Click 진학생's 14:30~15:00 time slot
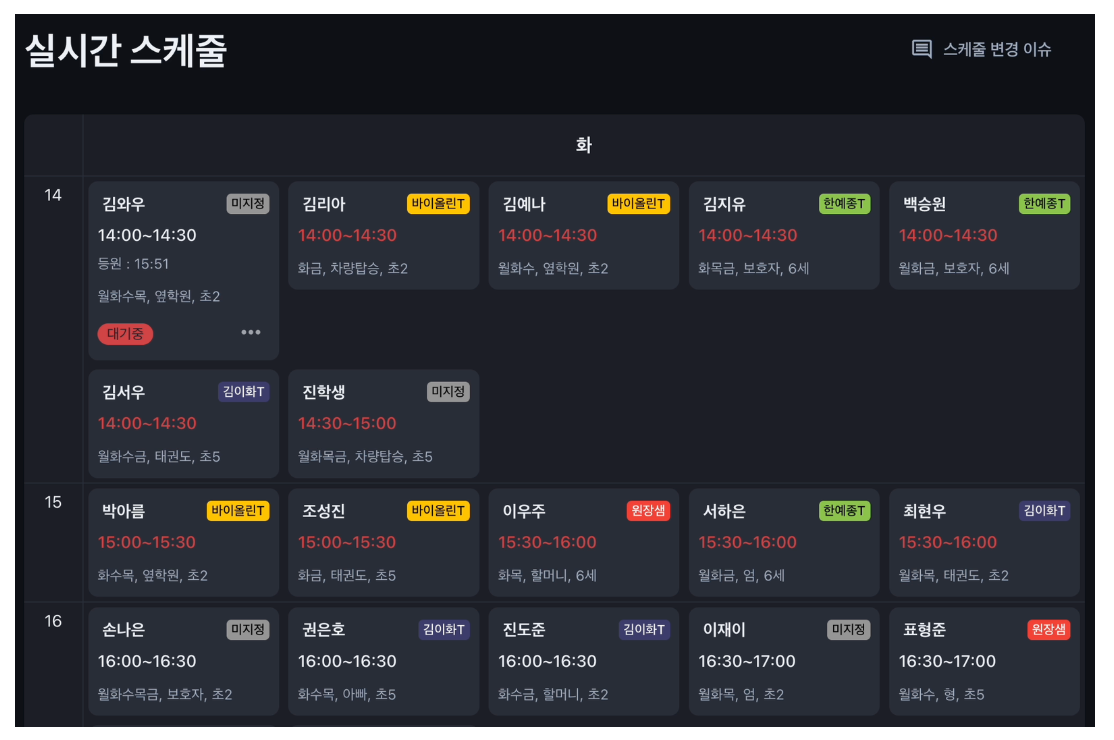This screenshot has width=1114, height=740. (x=347, y=423)
